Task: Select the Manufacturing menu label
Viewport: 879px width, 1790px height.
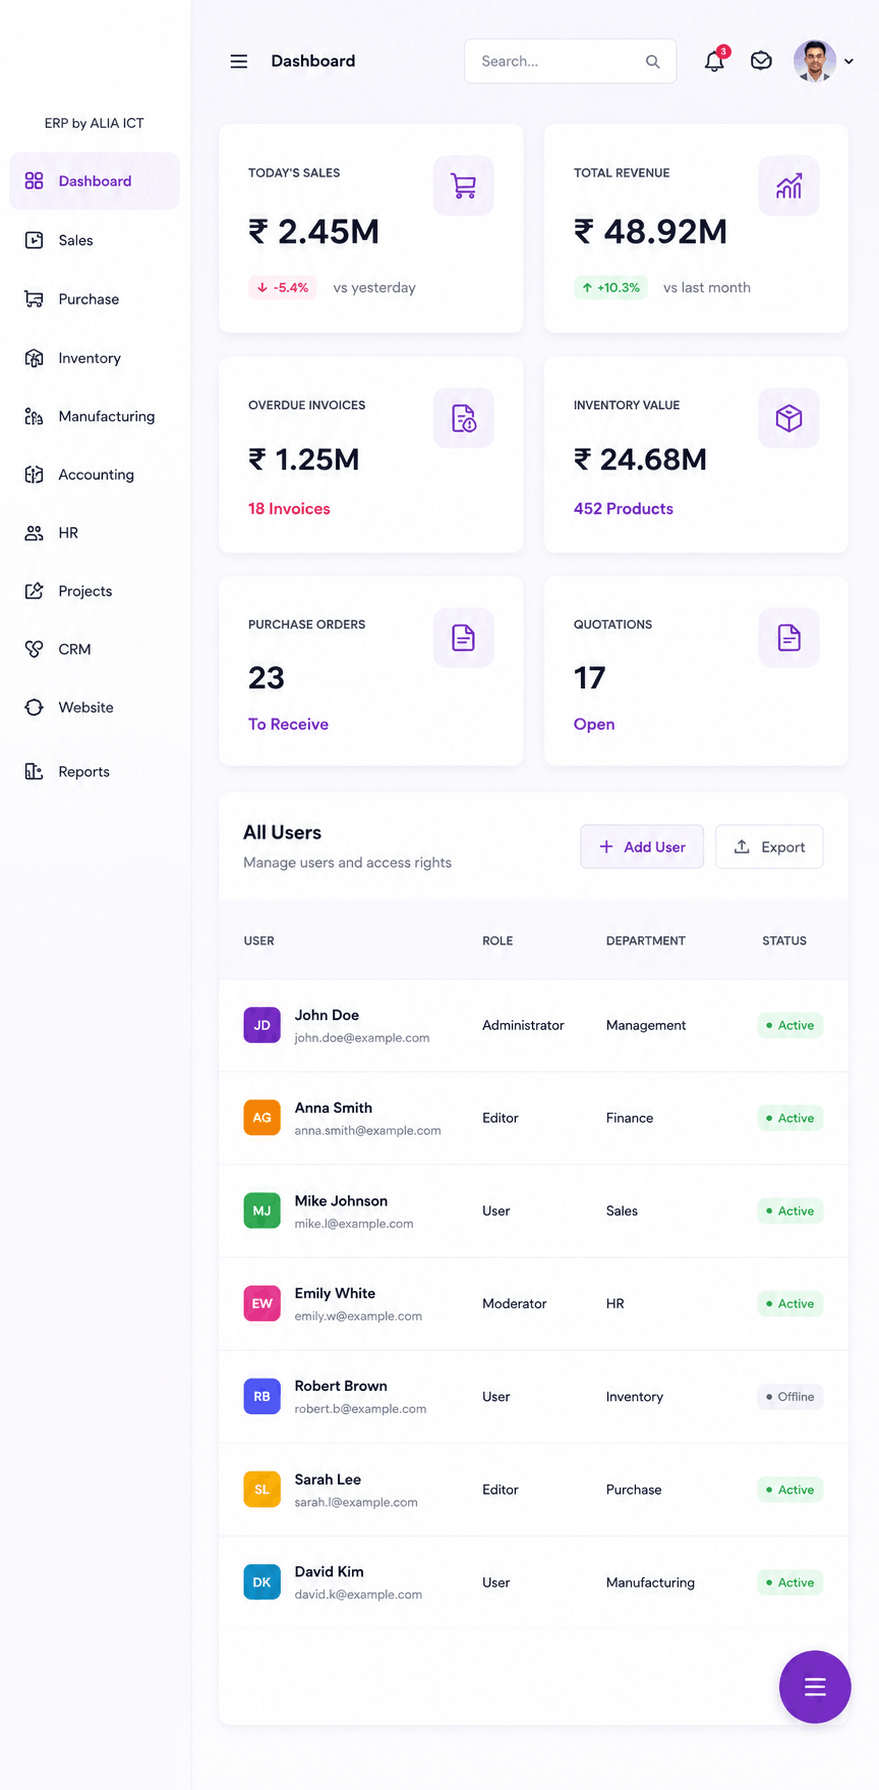Action: coord(106,416)
